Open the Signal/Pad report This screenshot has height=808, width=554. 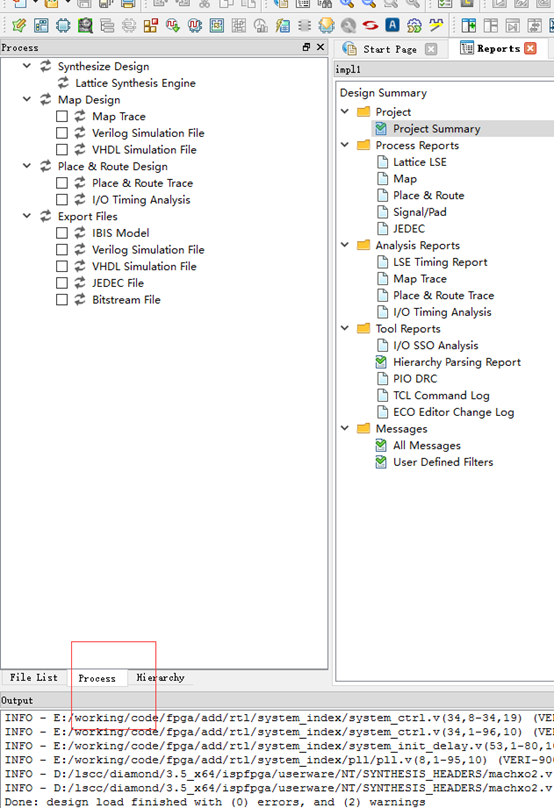point(419,212)
